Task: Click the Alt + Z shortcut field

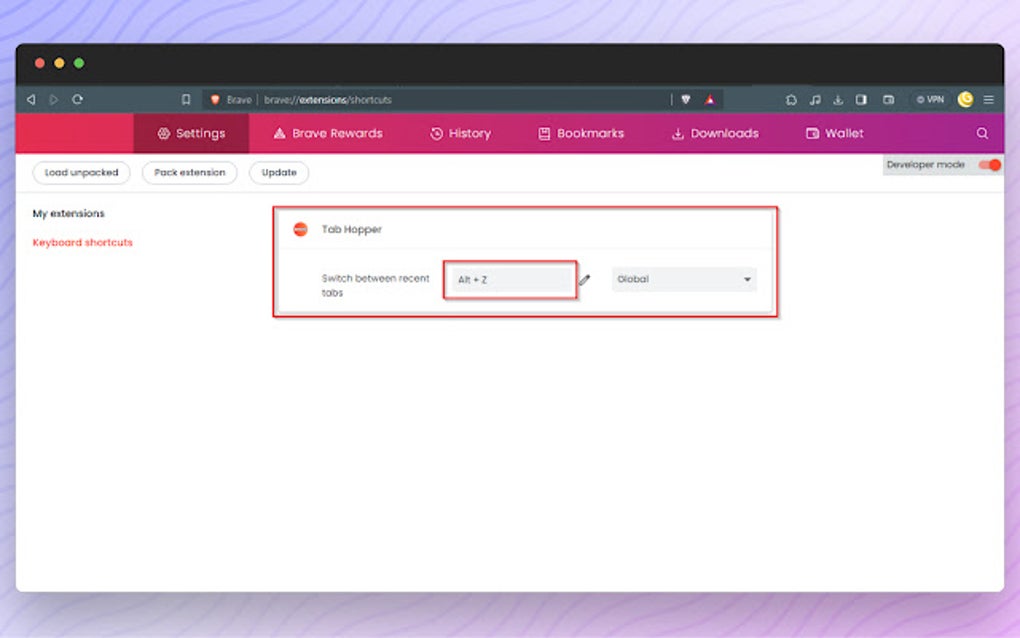Action: (x=511, y=280)
